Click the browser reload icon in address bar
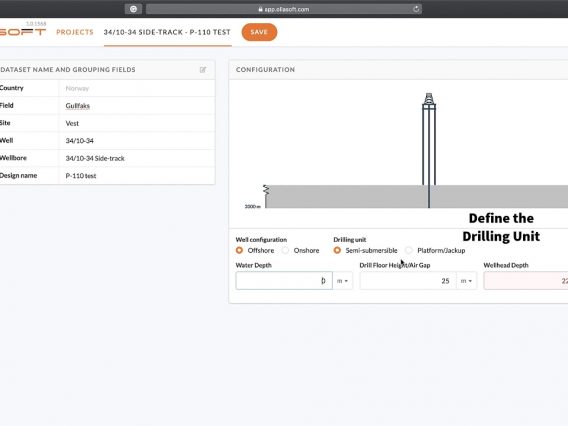 click(416, 9)
